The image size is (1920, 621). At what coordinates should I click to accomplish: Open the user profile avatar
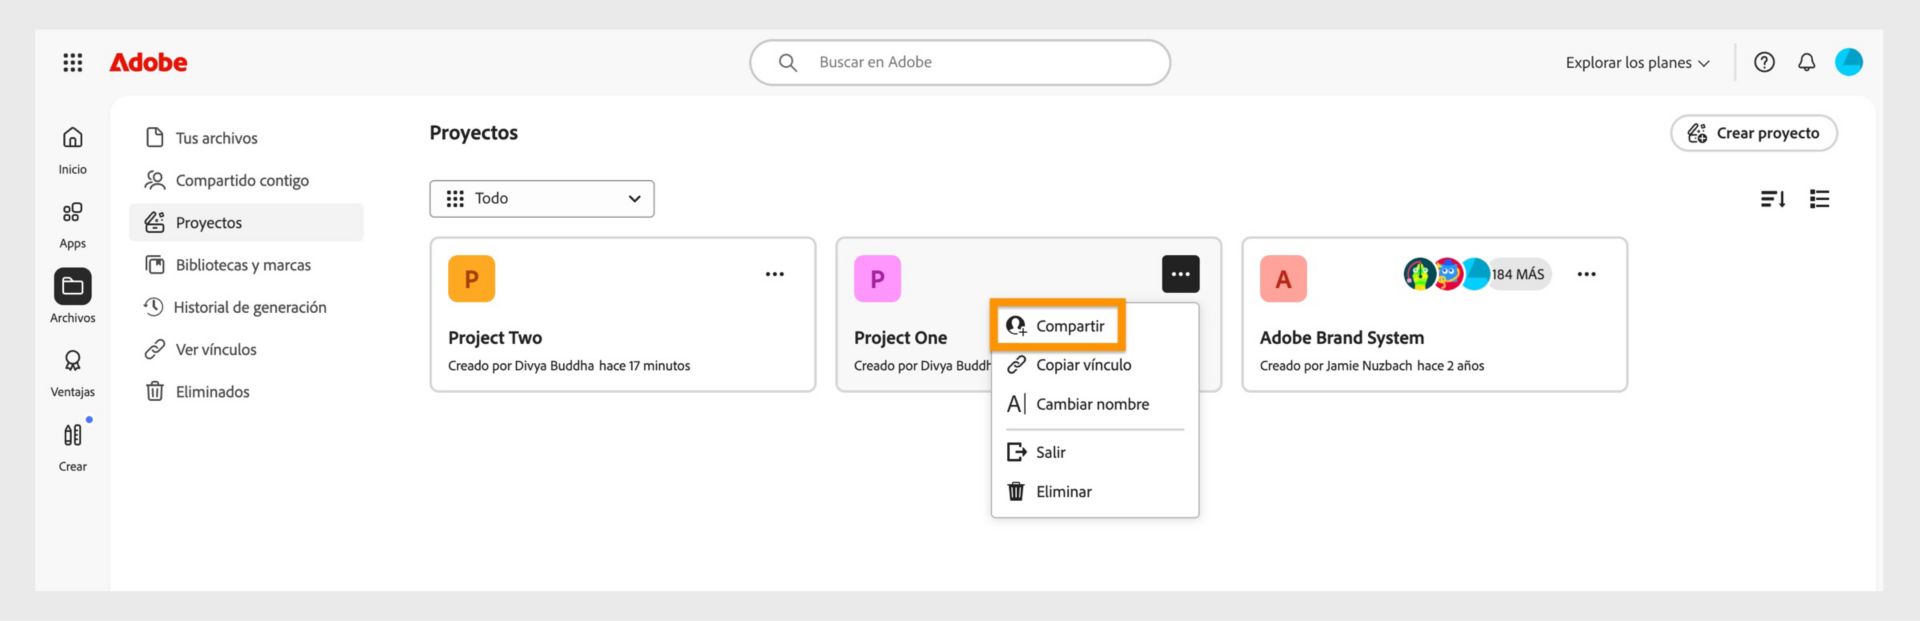1849,62
